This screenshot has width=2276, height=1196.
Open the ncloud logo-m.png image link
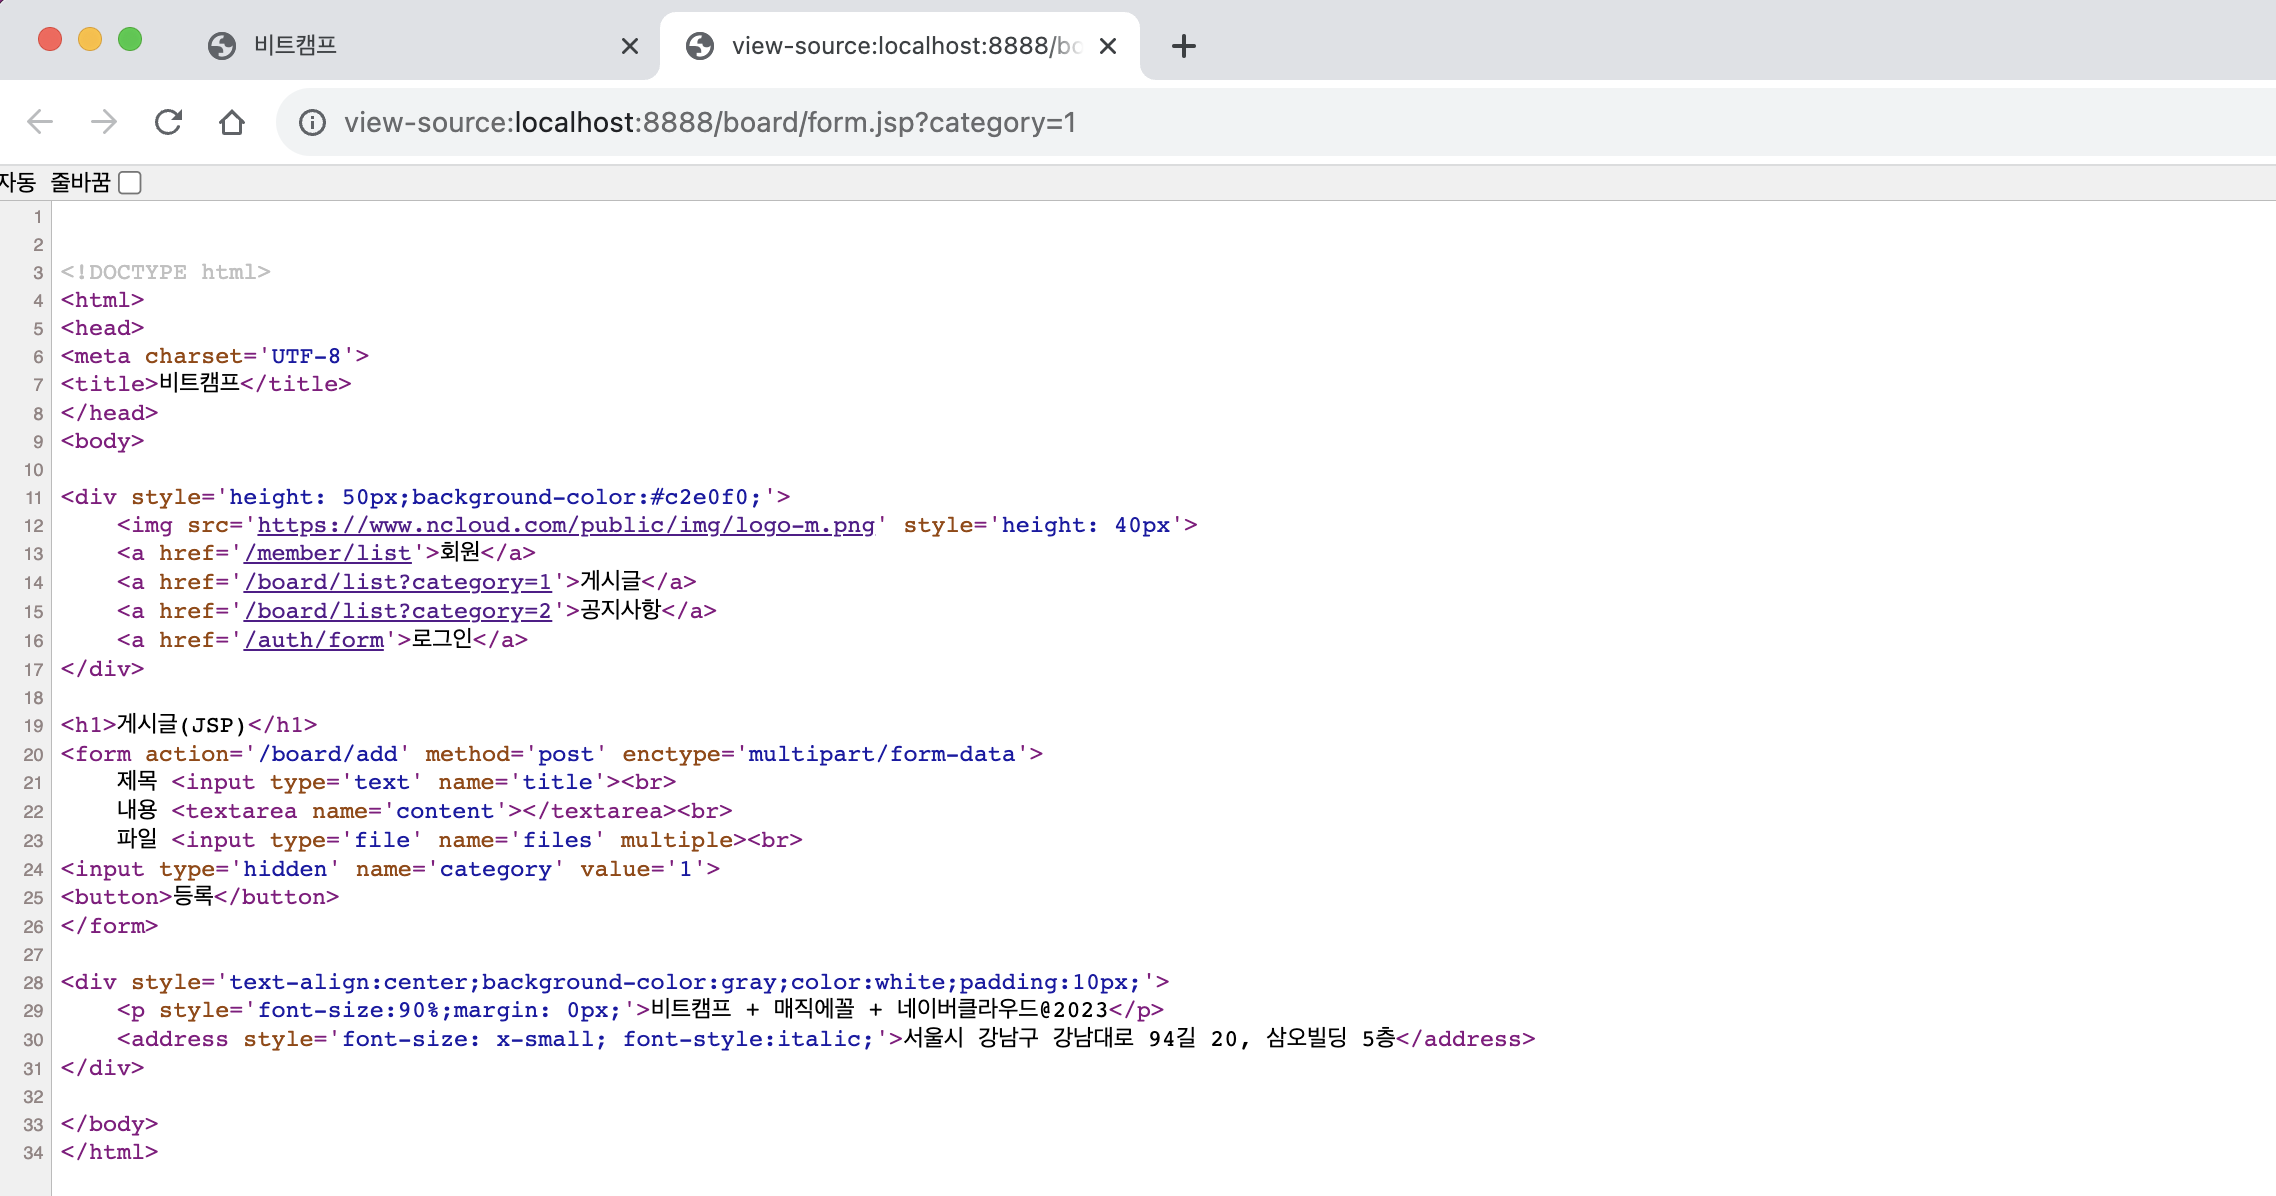pyautogui.click(x=566, y=525)
